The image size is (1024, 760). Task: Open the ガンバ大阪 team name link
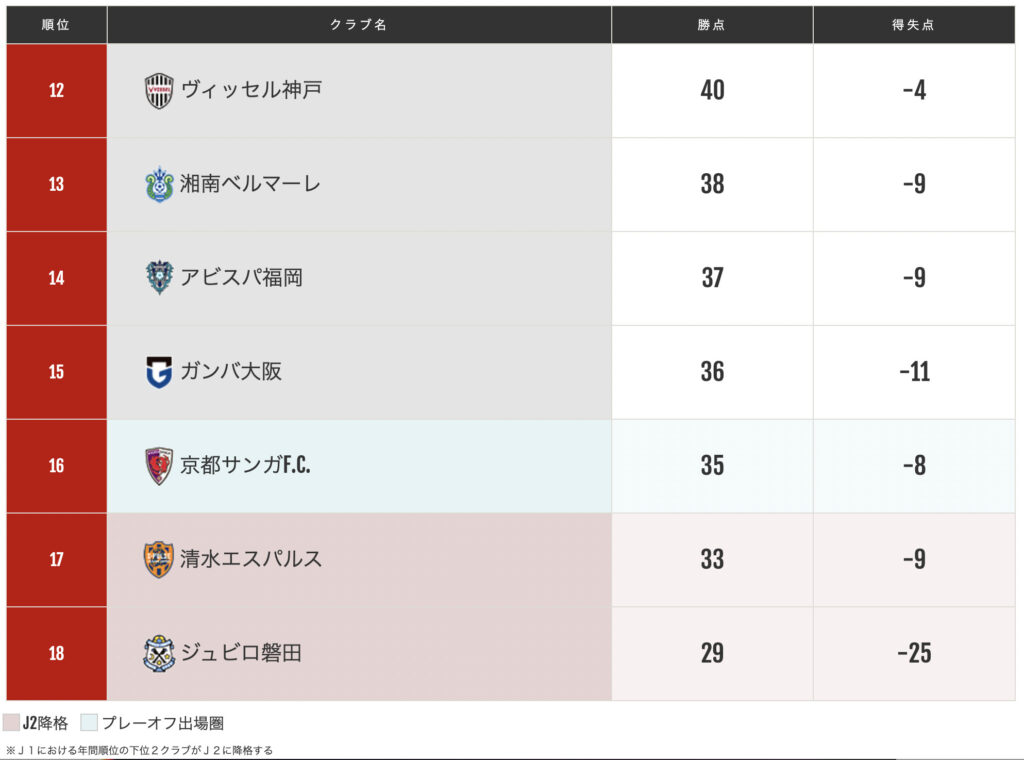(x=231, y=372)
